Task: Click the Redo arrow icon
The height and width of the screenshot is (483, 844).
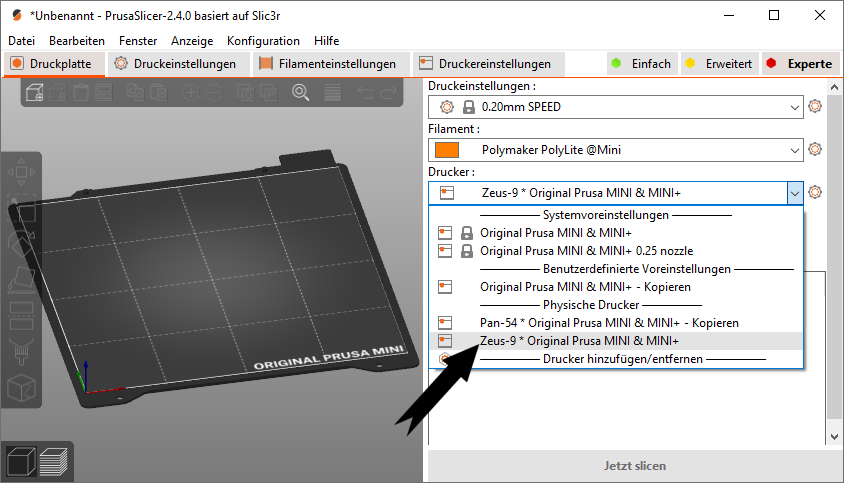Action: pyautogui.click(x=388, y=92)
